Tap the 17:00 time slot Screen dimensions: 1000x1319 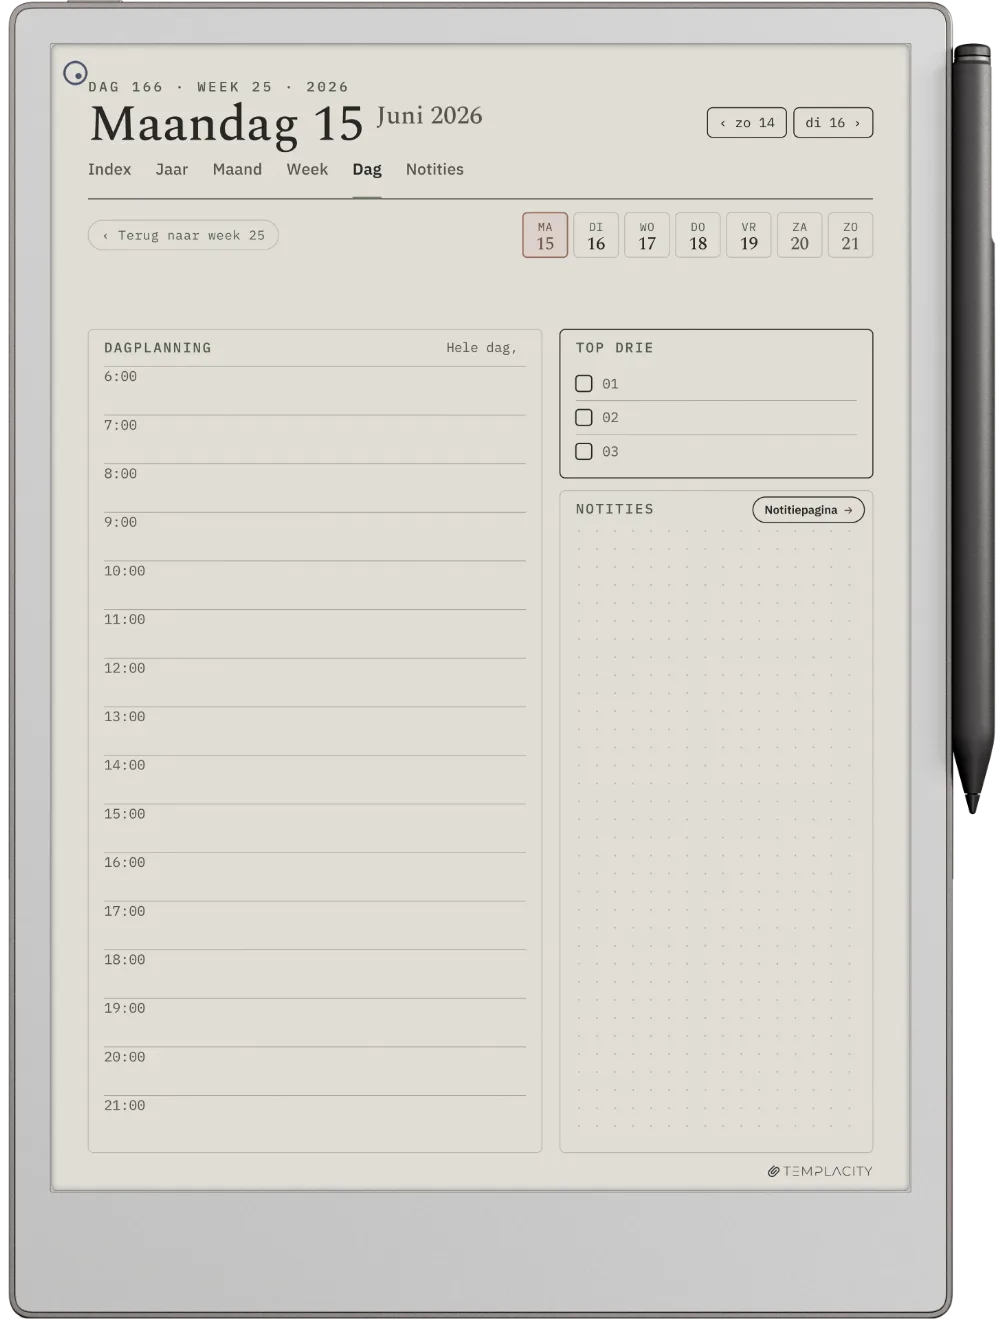click(x=315, y=926)
